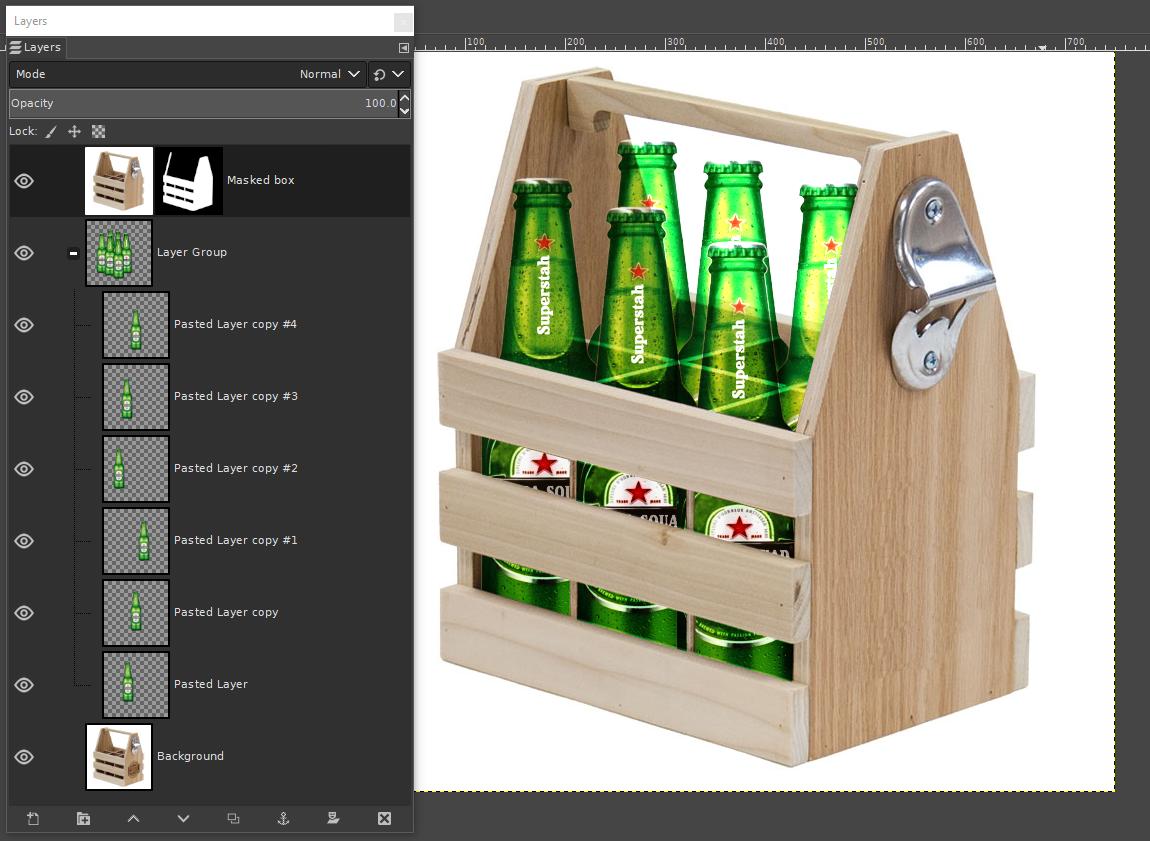Screen dimensions: 1150x841
Task: Click the blend mode reset switch icon
Action: 379,74
